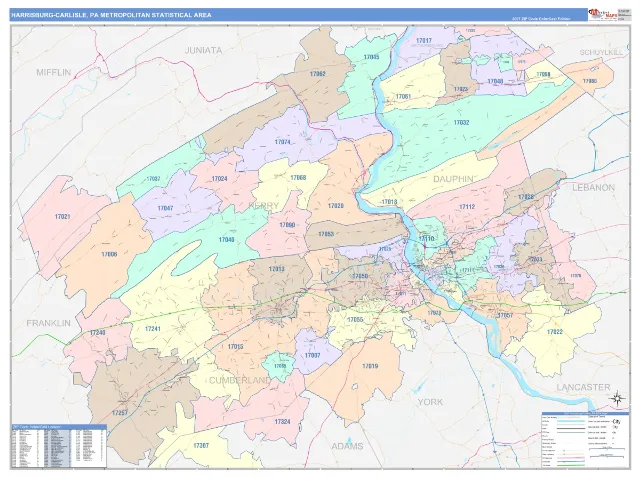Viewport: 640px width, 480px height.
Task: Select ZIP code 17070 label
Action: (434, 313)
